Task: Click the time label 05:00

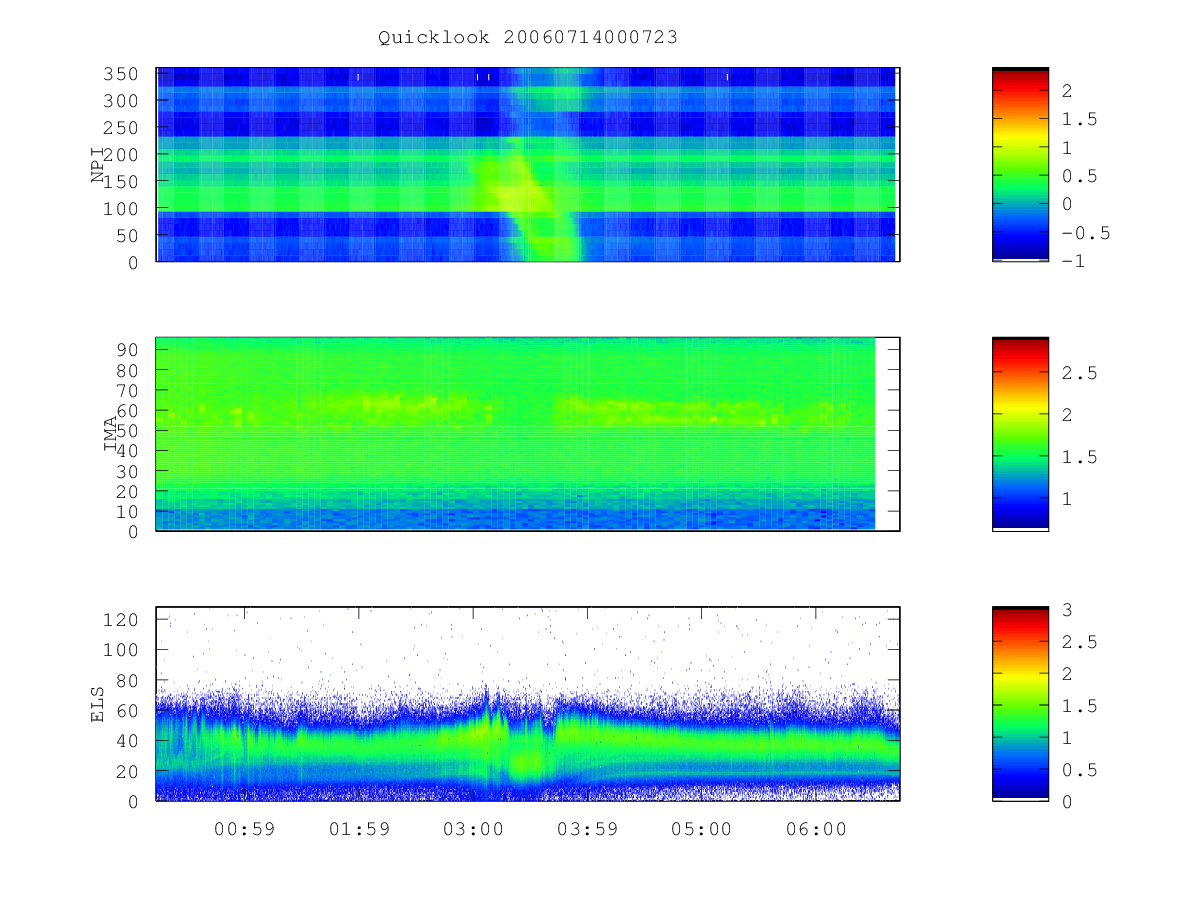Action: (x=701, y=829)
